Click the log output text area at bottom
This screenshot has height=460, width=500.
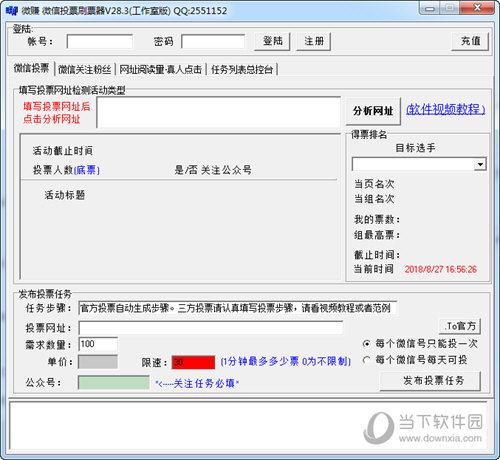coord(248,426)
